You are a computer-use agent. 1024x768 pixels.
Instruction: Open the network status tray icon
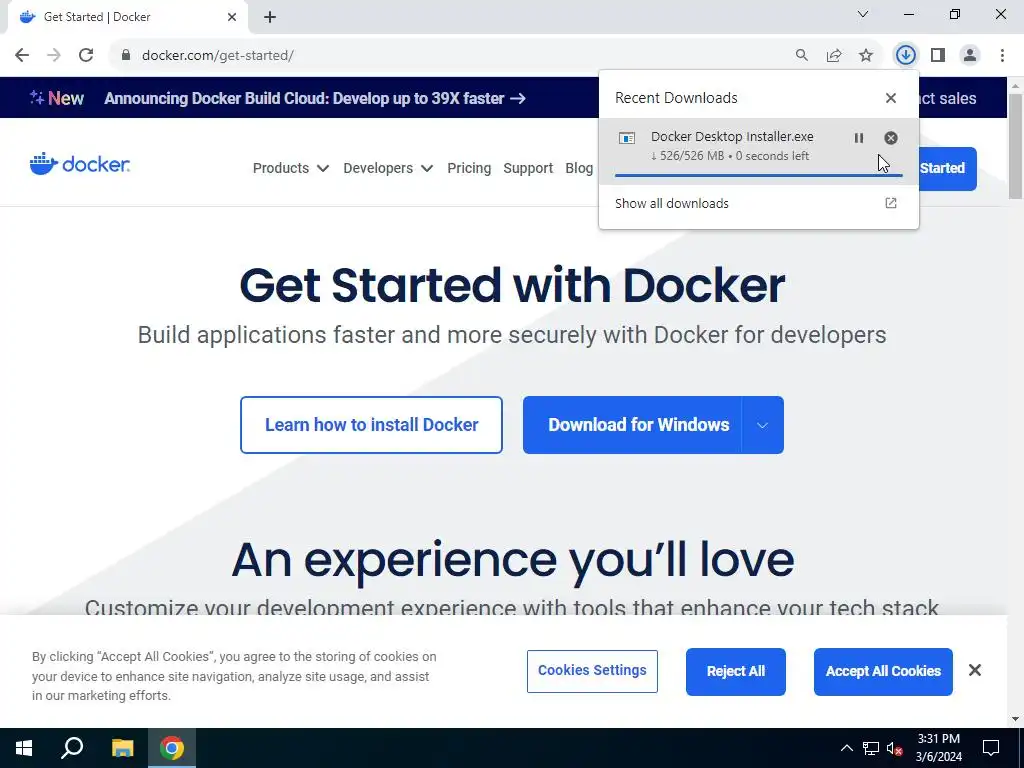pyautogui.click(x=871, y=748)
